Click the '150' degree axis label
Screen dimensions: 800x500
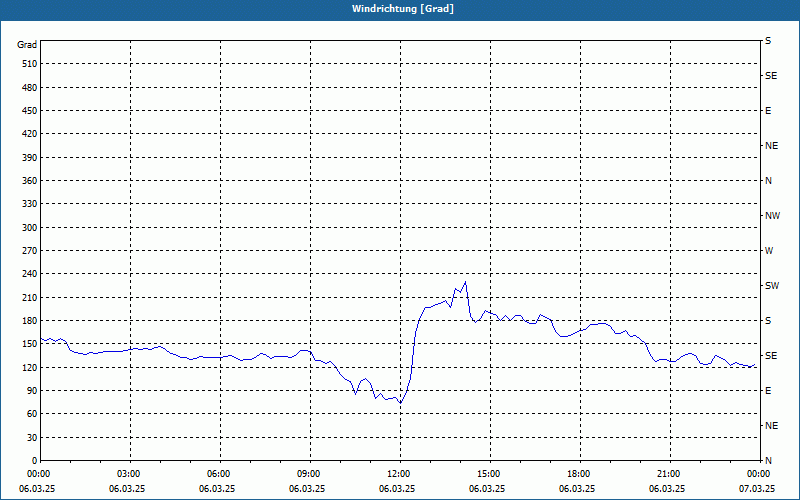point(30,344)
